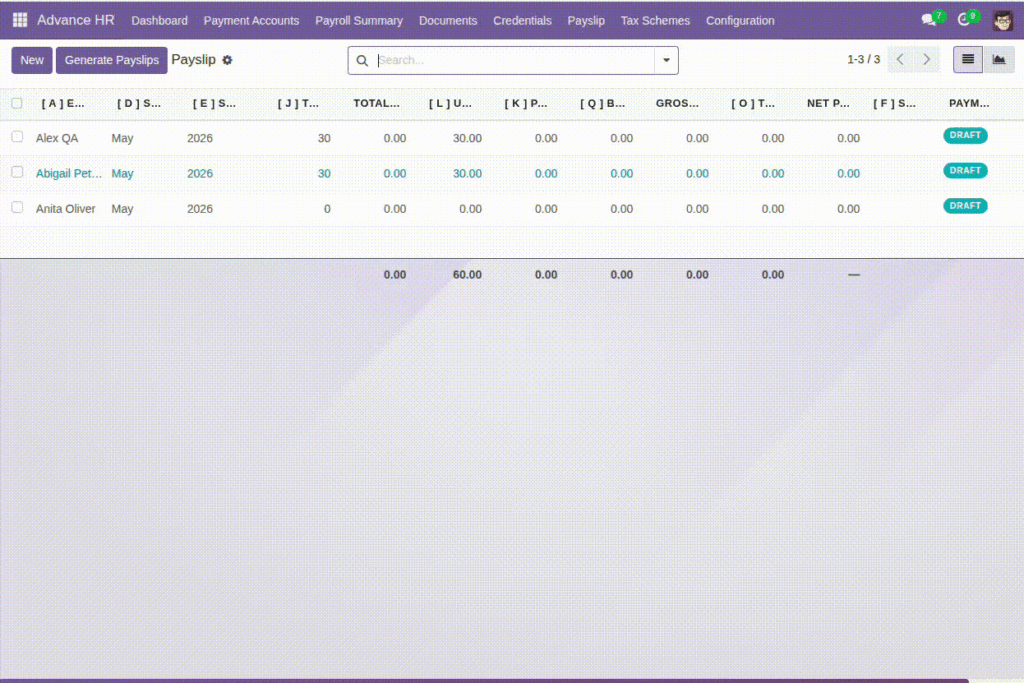
Task: Open the Configuration menu
Action: pos(740,21)
